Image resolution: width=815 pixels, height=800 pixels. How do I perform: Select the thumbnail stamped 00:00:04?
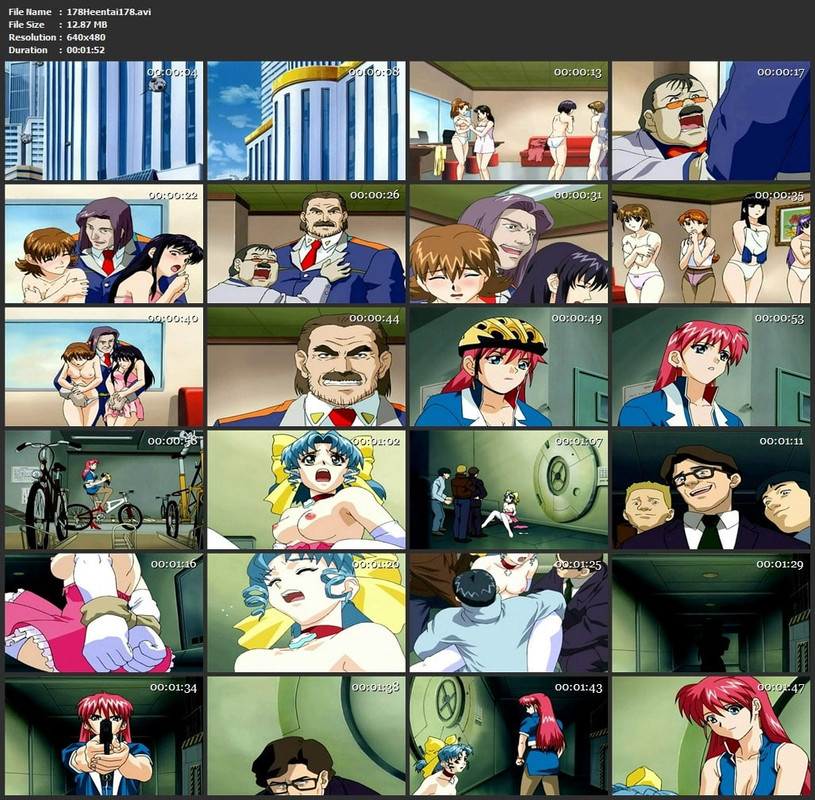[104, 121]
